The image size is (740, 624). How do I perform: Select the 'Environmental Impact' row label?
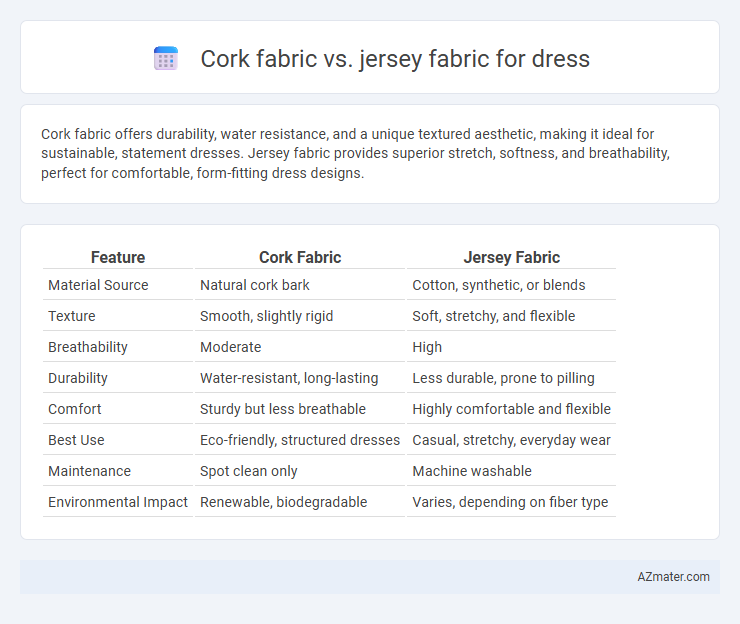point(118,502)
